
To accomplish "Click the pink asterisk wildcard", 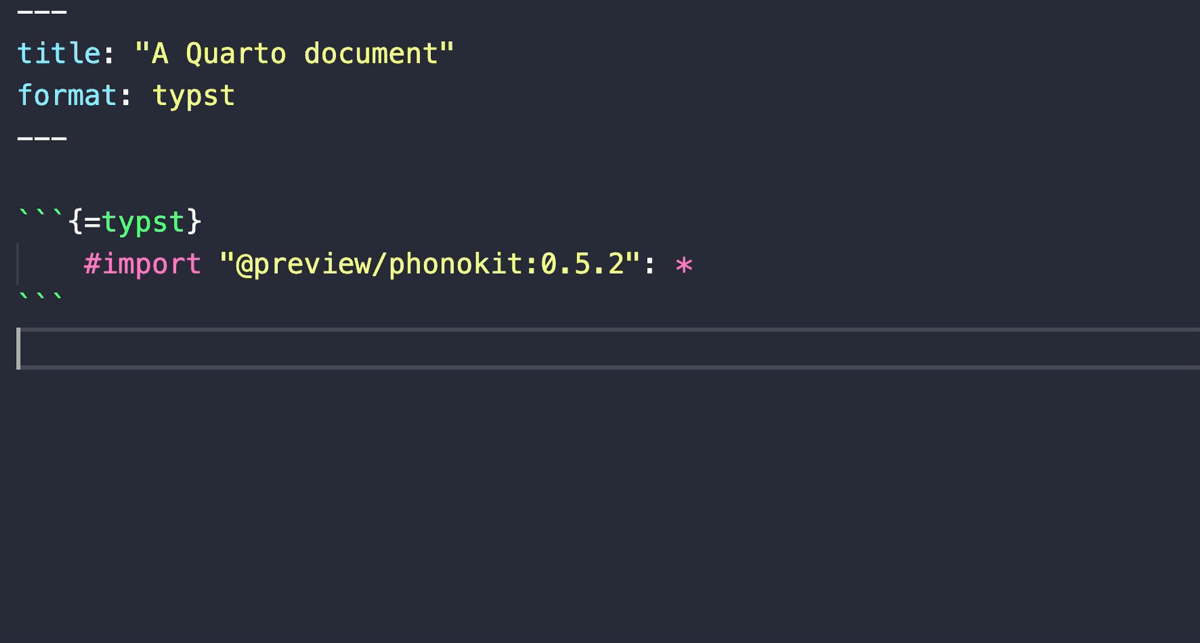I will (684, 267).
